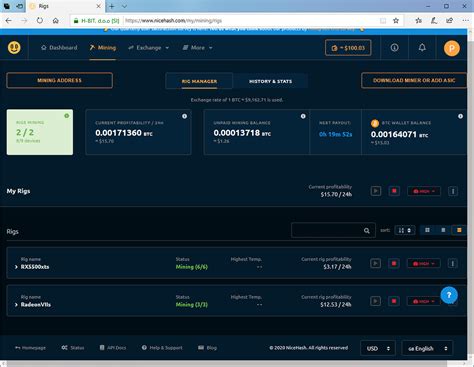474x367 pixels.
Task: Expand the More dropdown menu
Action: coord(197,48)
